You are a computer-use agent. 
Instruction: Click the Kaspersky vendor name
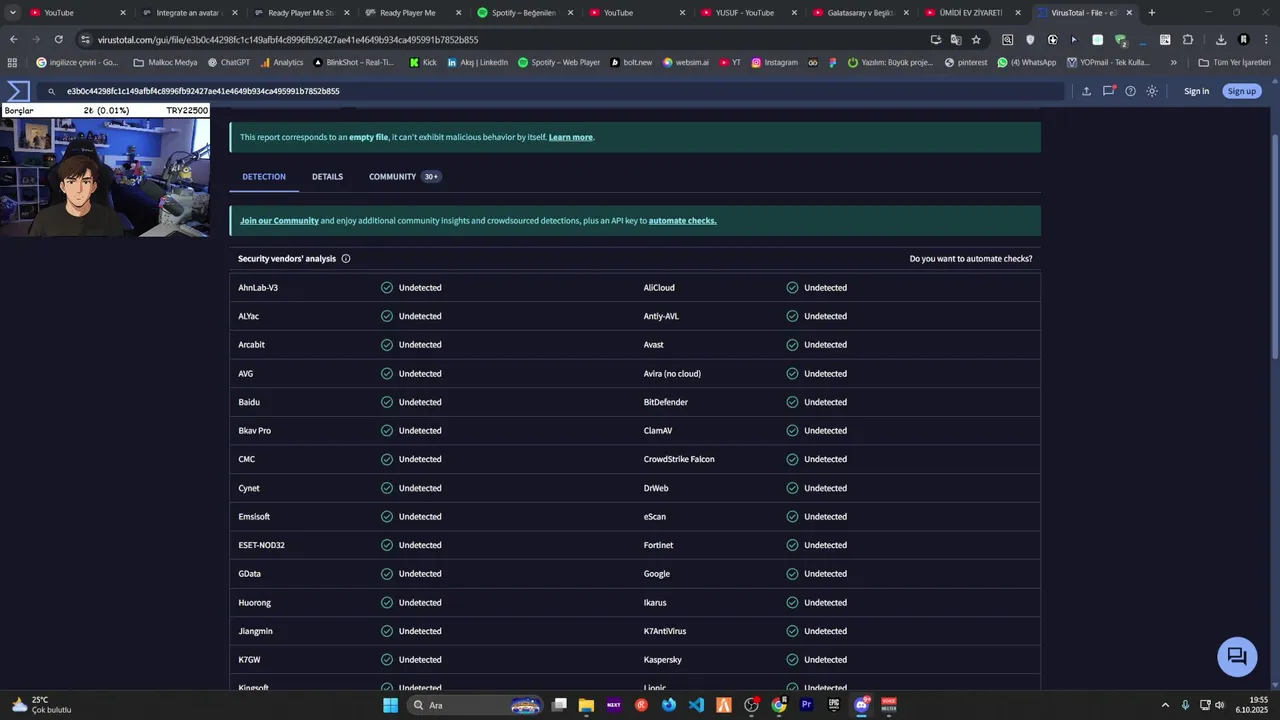click(x=662, y=660)
